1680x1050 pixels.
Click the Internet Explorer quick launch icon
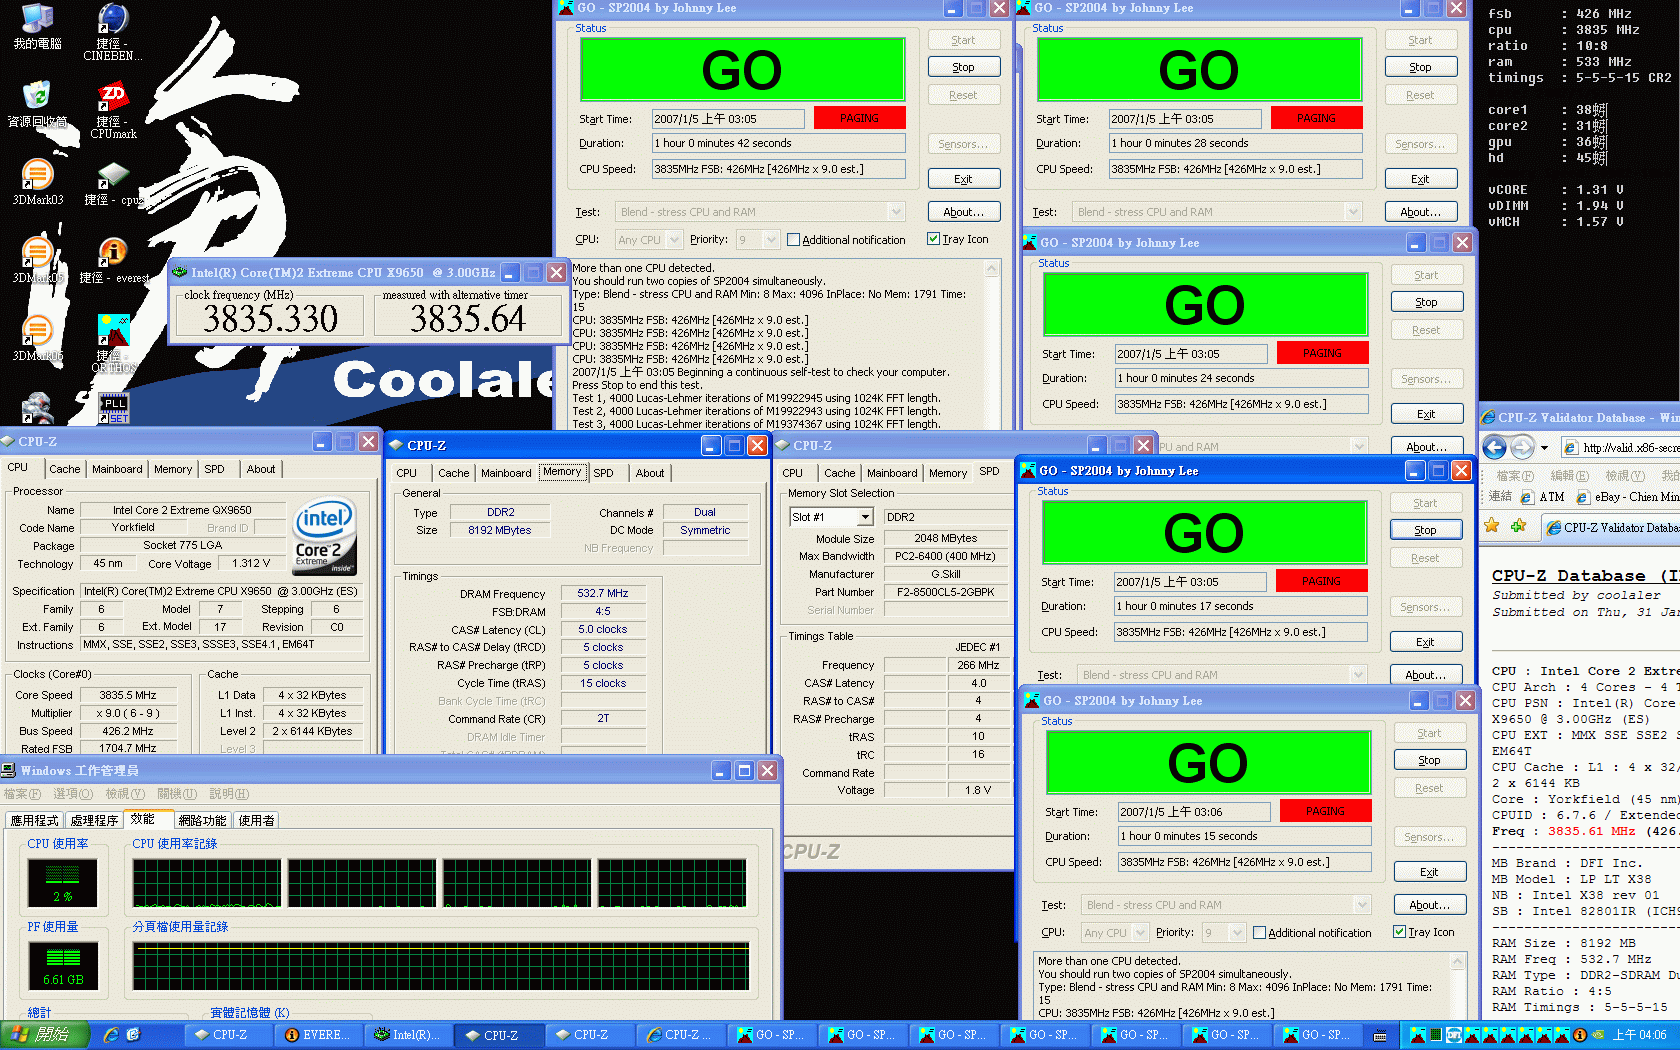[111, 1035]
